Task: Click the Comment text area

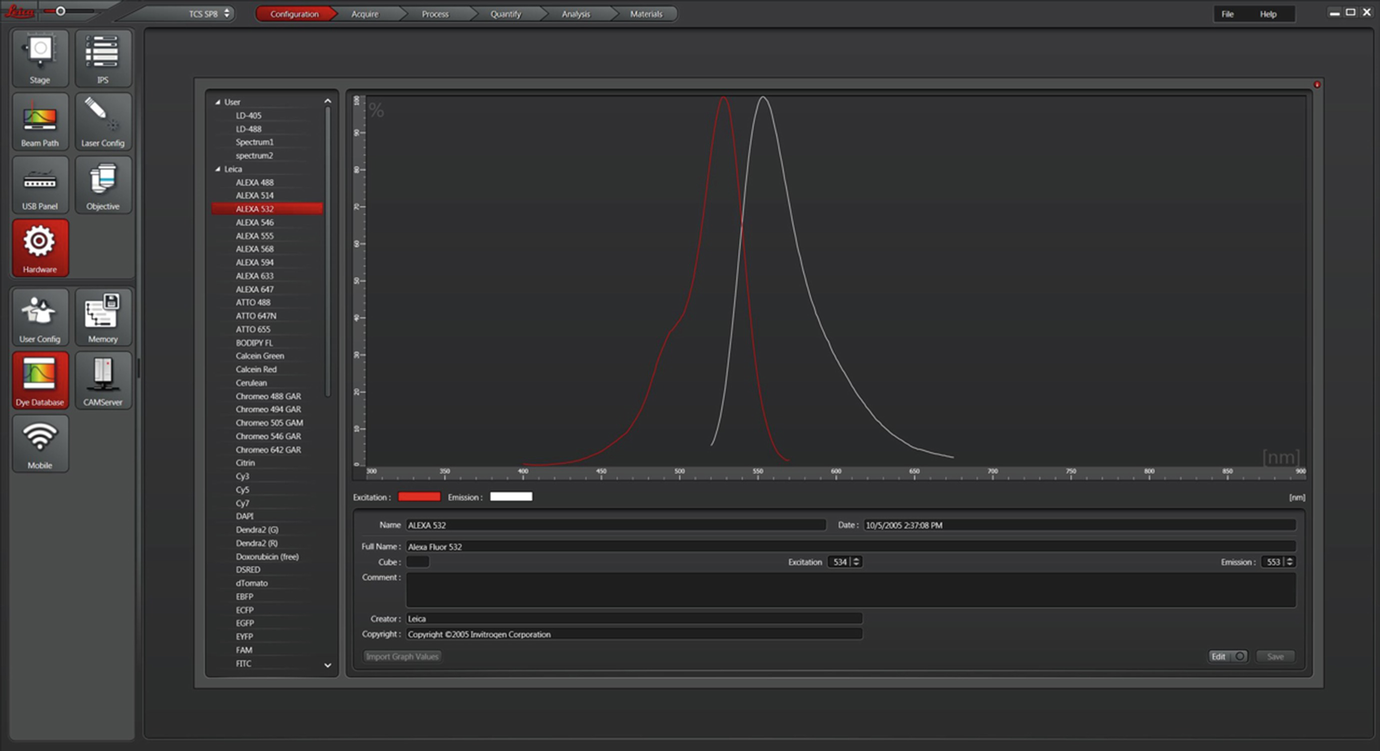Action: point(851,590)
